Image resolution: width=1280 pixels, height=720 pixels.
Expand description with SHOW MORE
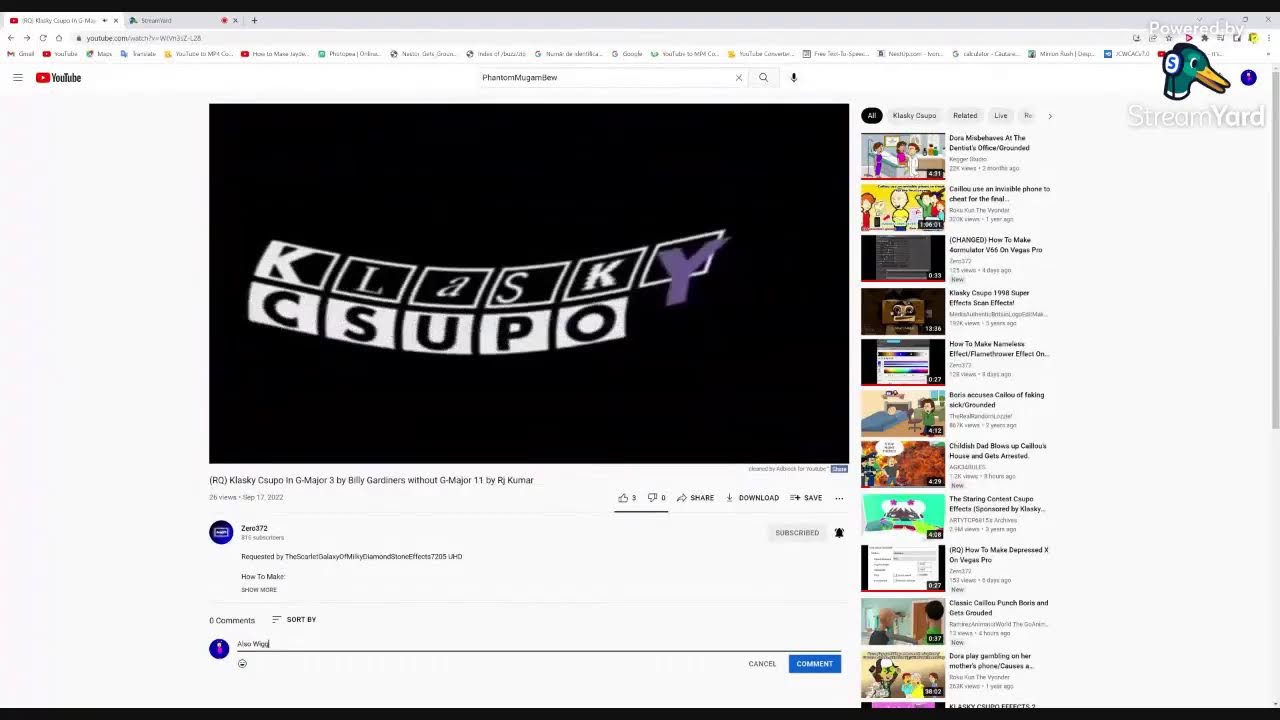(259, 590)
